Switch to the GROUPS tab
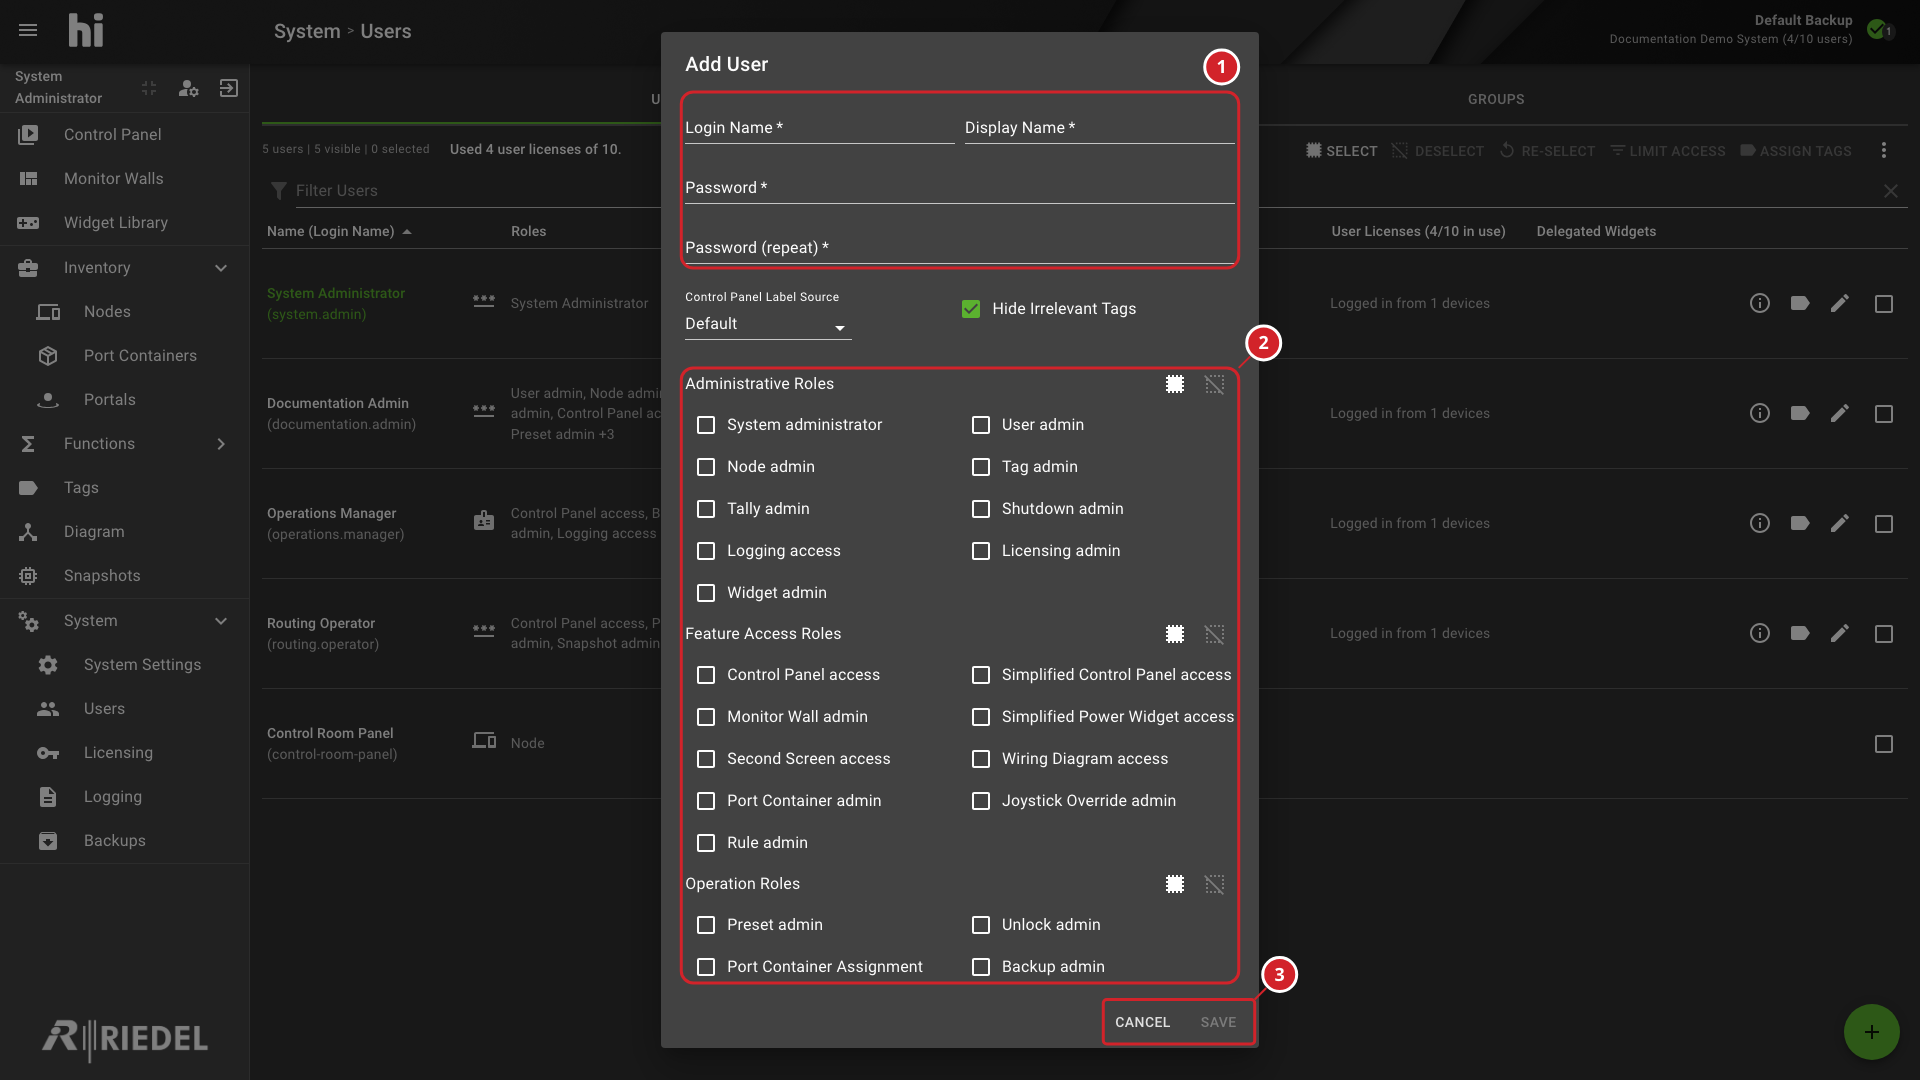This screenshot has width=1920, height=1080. click(x=1496, y=99)
